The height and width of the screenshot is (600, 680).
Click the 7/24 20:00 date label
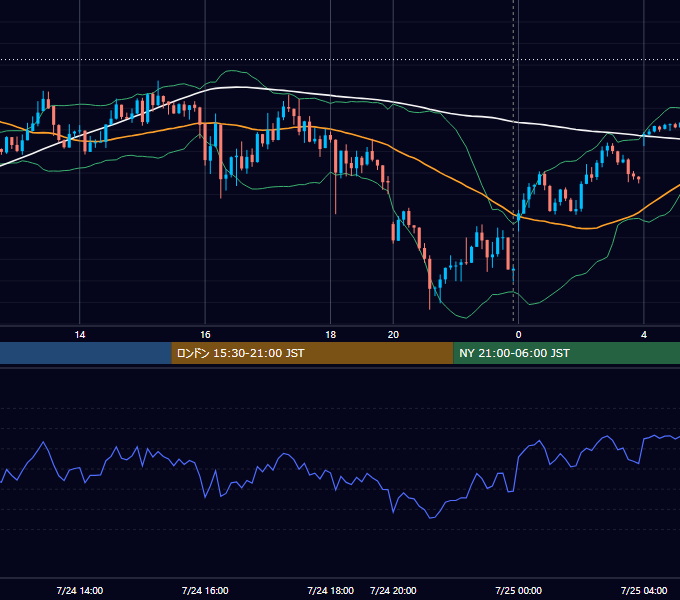click(x=393, y=590)
